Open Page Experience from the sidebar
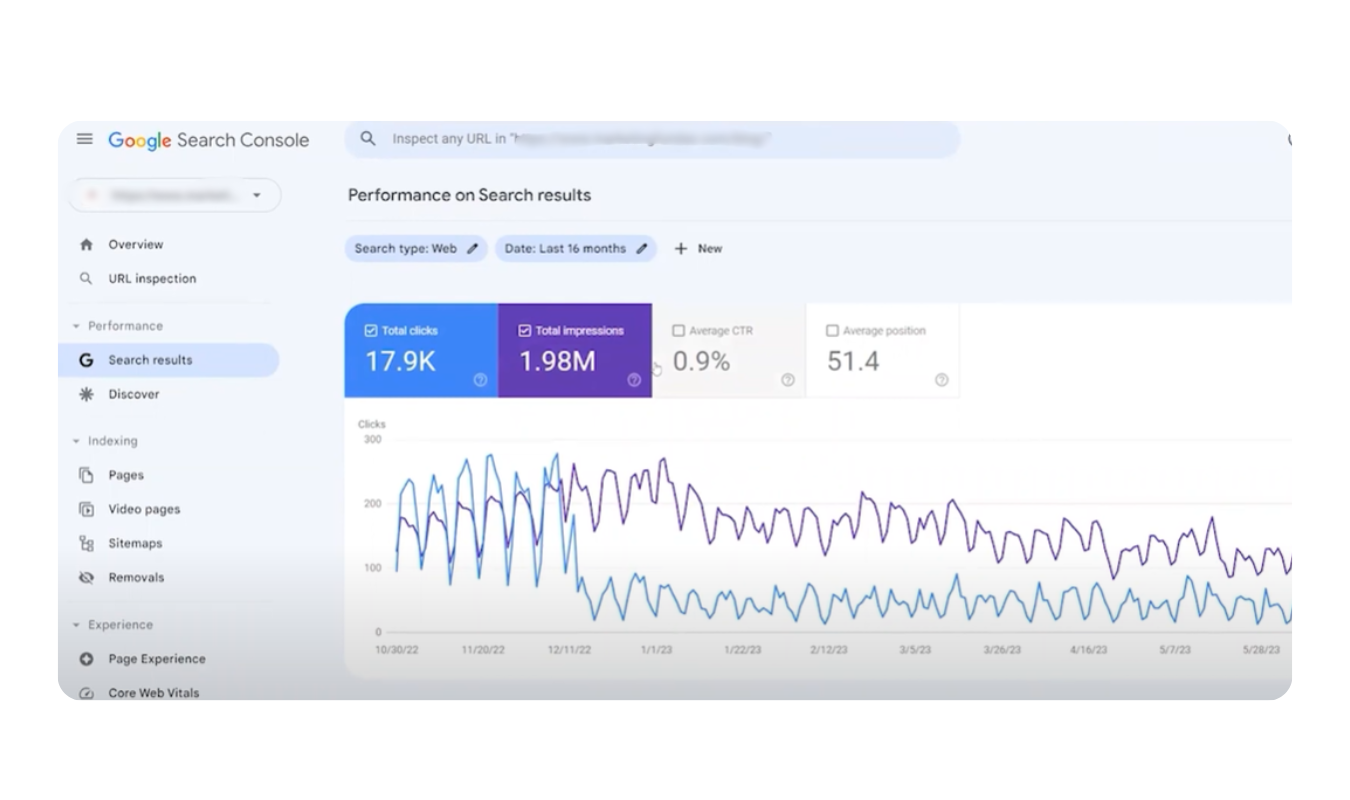 click(156, 659)
